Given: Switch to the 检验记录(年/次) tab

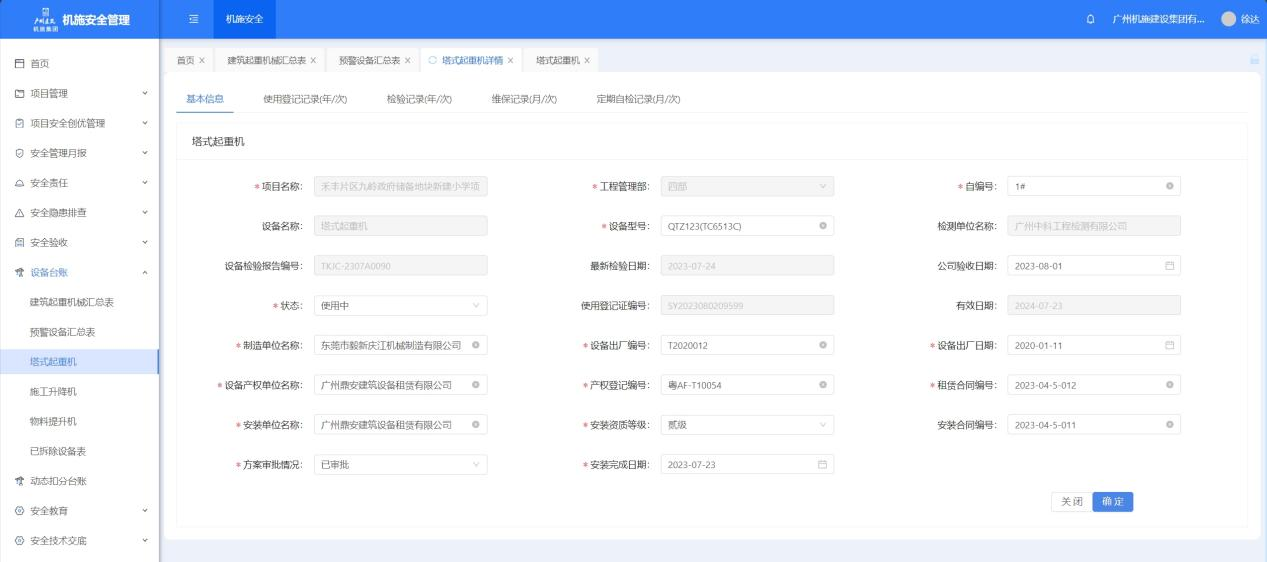Looking at the screenshot, I should [419, 99].
